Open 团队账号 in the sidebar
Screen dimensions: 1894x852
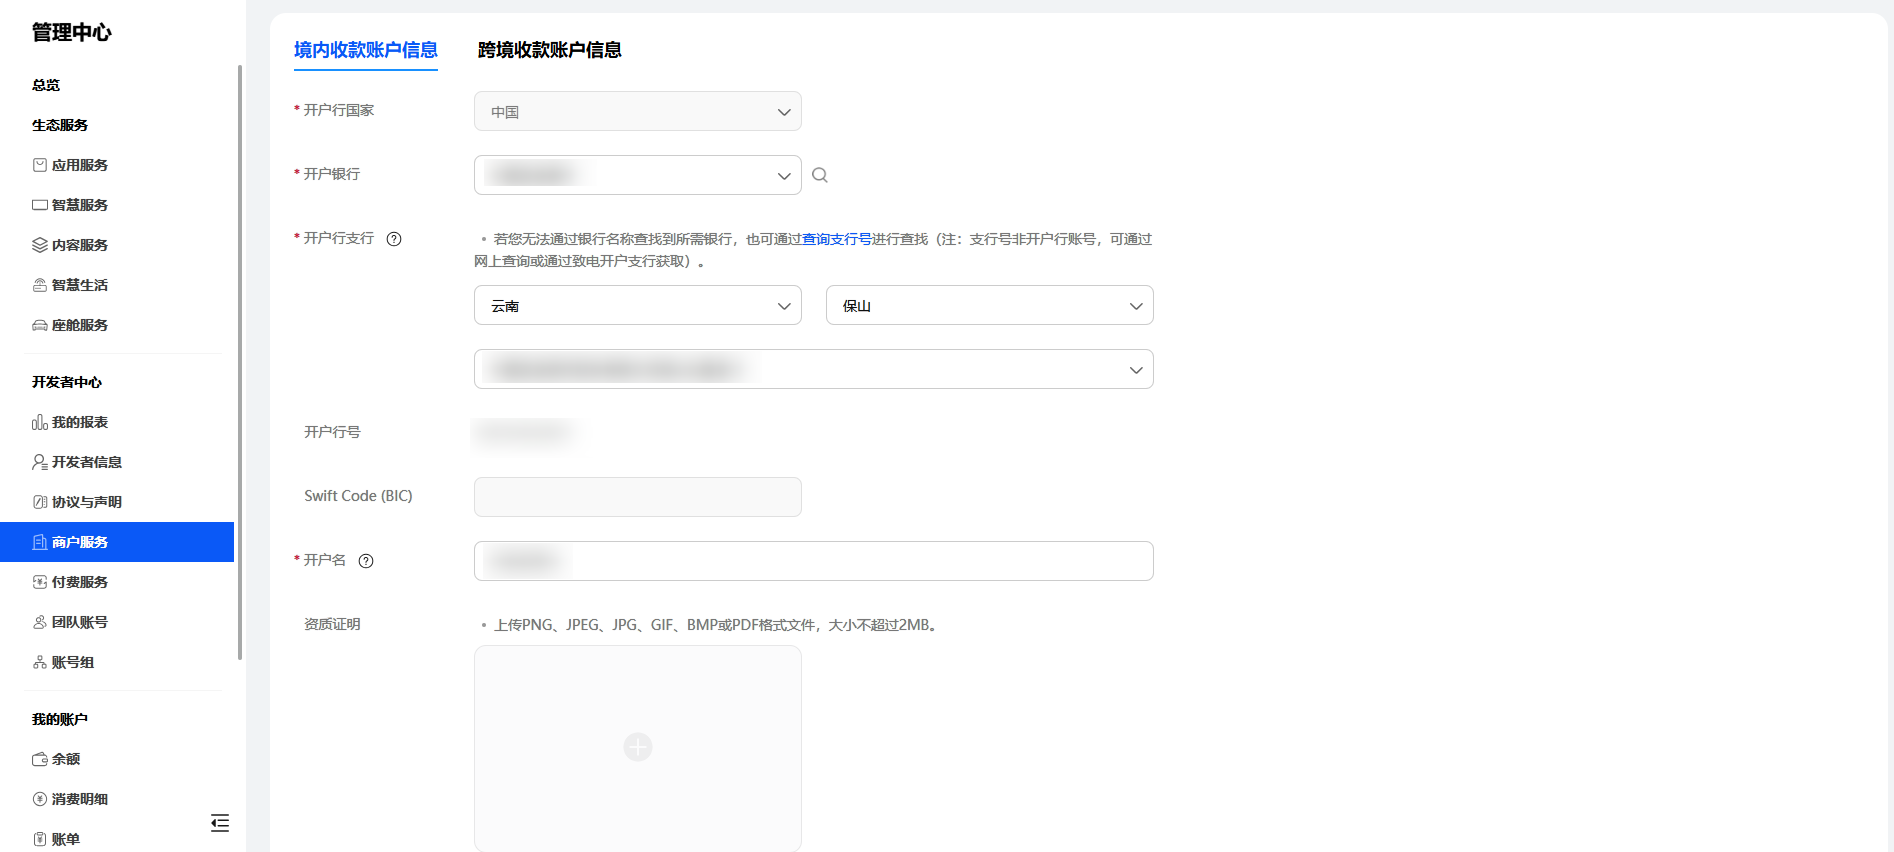80,622
